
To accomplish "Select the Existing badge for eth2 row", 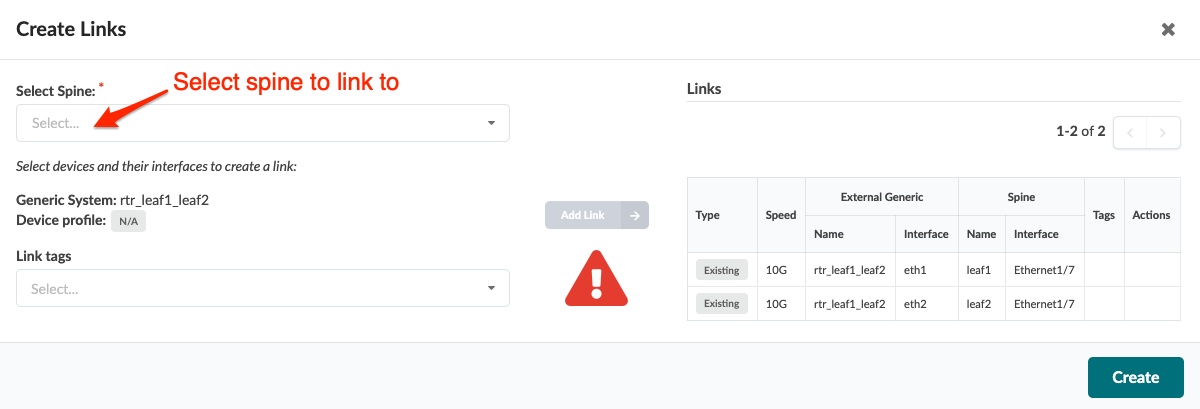I will 721,303.
